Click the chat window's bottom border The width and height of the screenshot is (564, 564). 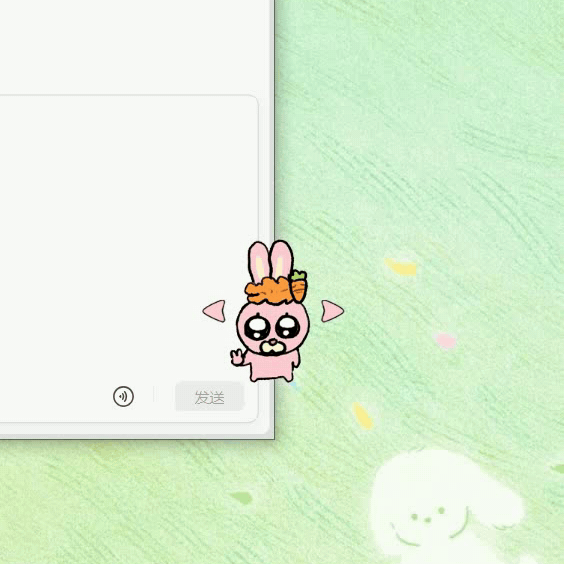point(137,437)
